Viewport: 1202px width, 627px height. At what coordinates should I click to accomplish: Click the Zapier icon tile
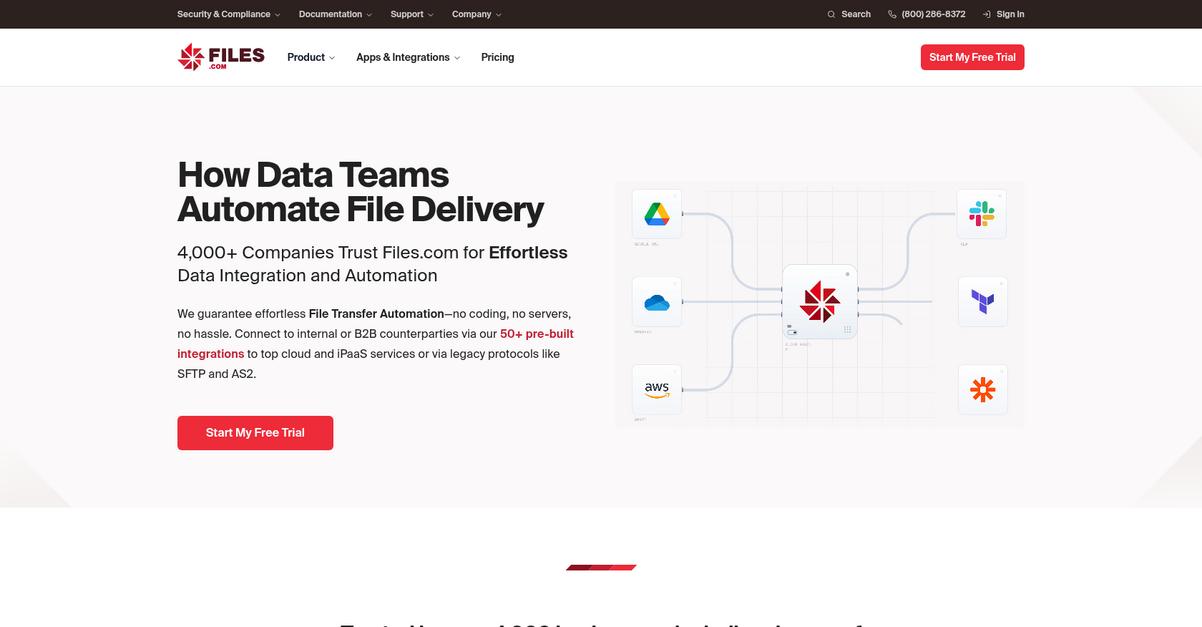982,389
